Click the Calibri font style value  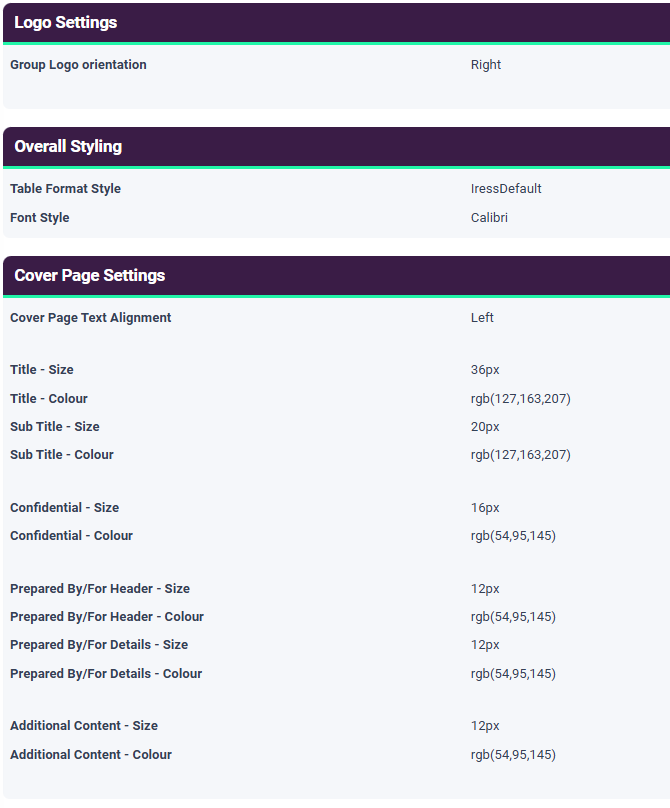tap(489, 217)
